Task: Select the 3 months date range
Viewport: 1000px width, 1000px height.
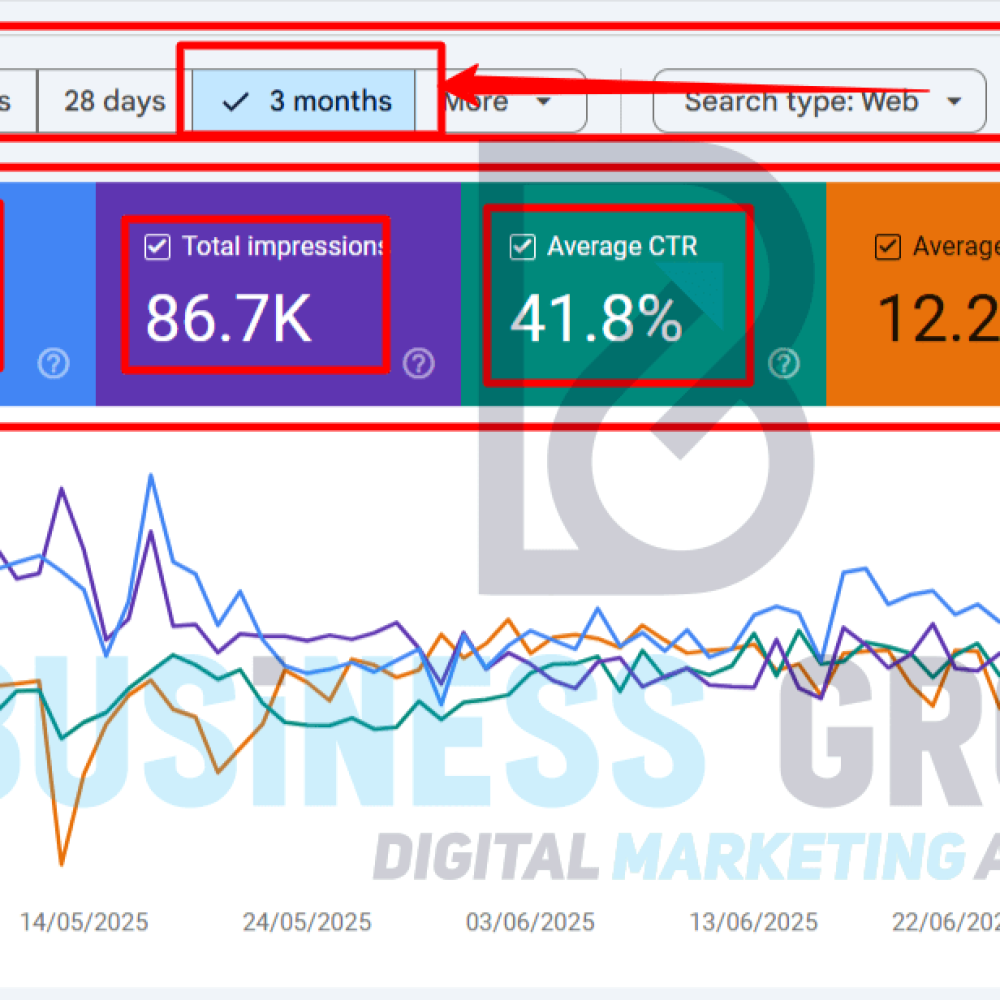Action: click(304, 101)
